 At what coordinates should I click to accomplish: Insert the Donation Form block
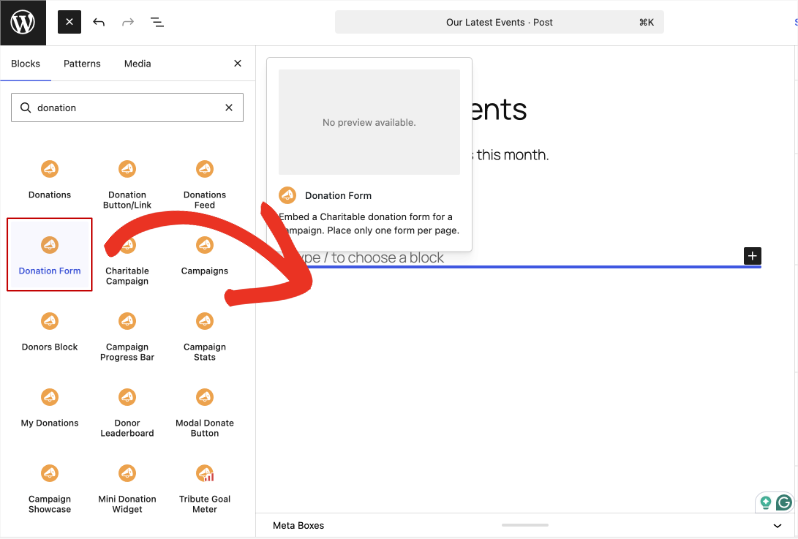tap(49, 254)
